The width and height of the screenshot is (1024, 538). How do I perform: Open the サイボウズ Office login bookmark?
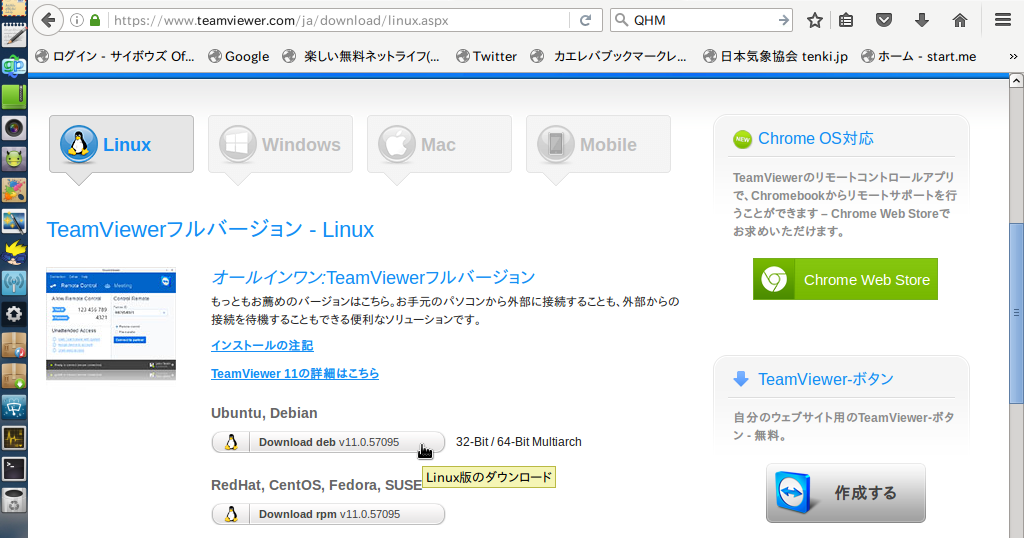(x=115, y=56)
